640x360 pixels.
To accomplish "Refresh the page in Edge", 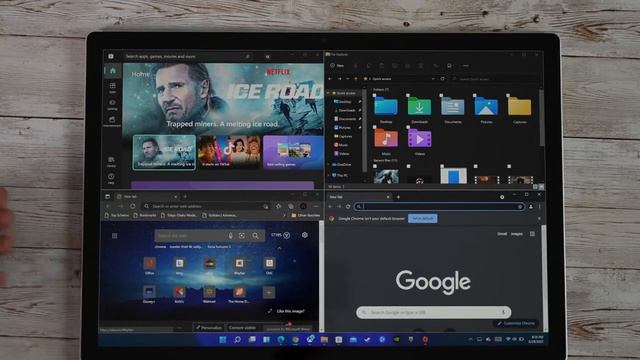I will coord(133,207).
